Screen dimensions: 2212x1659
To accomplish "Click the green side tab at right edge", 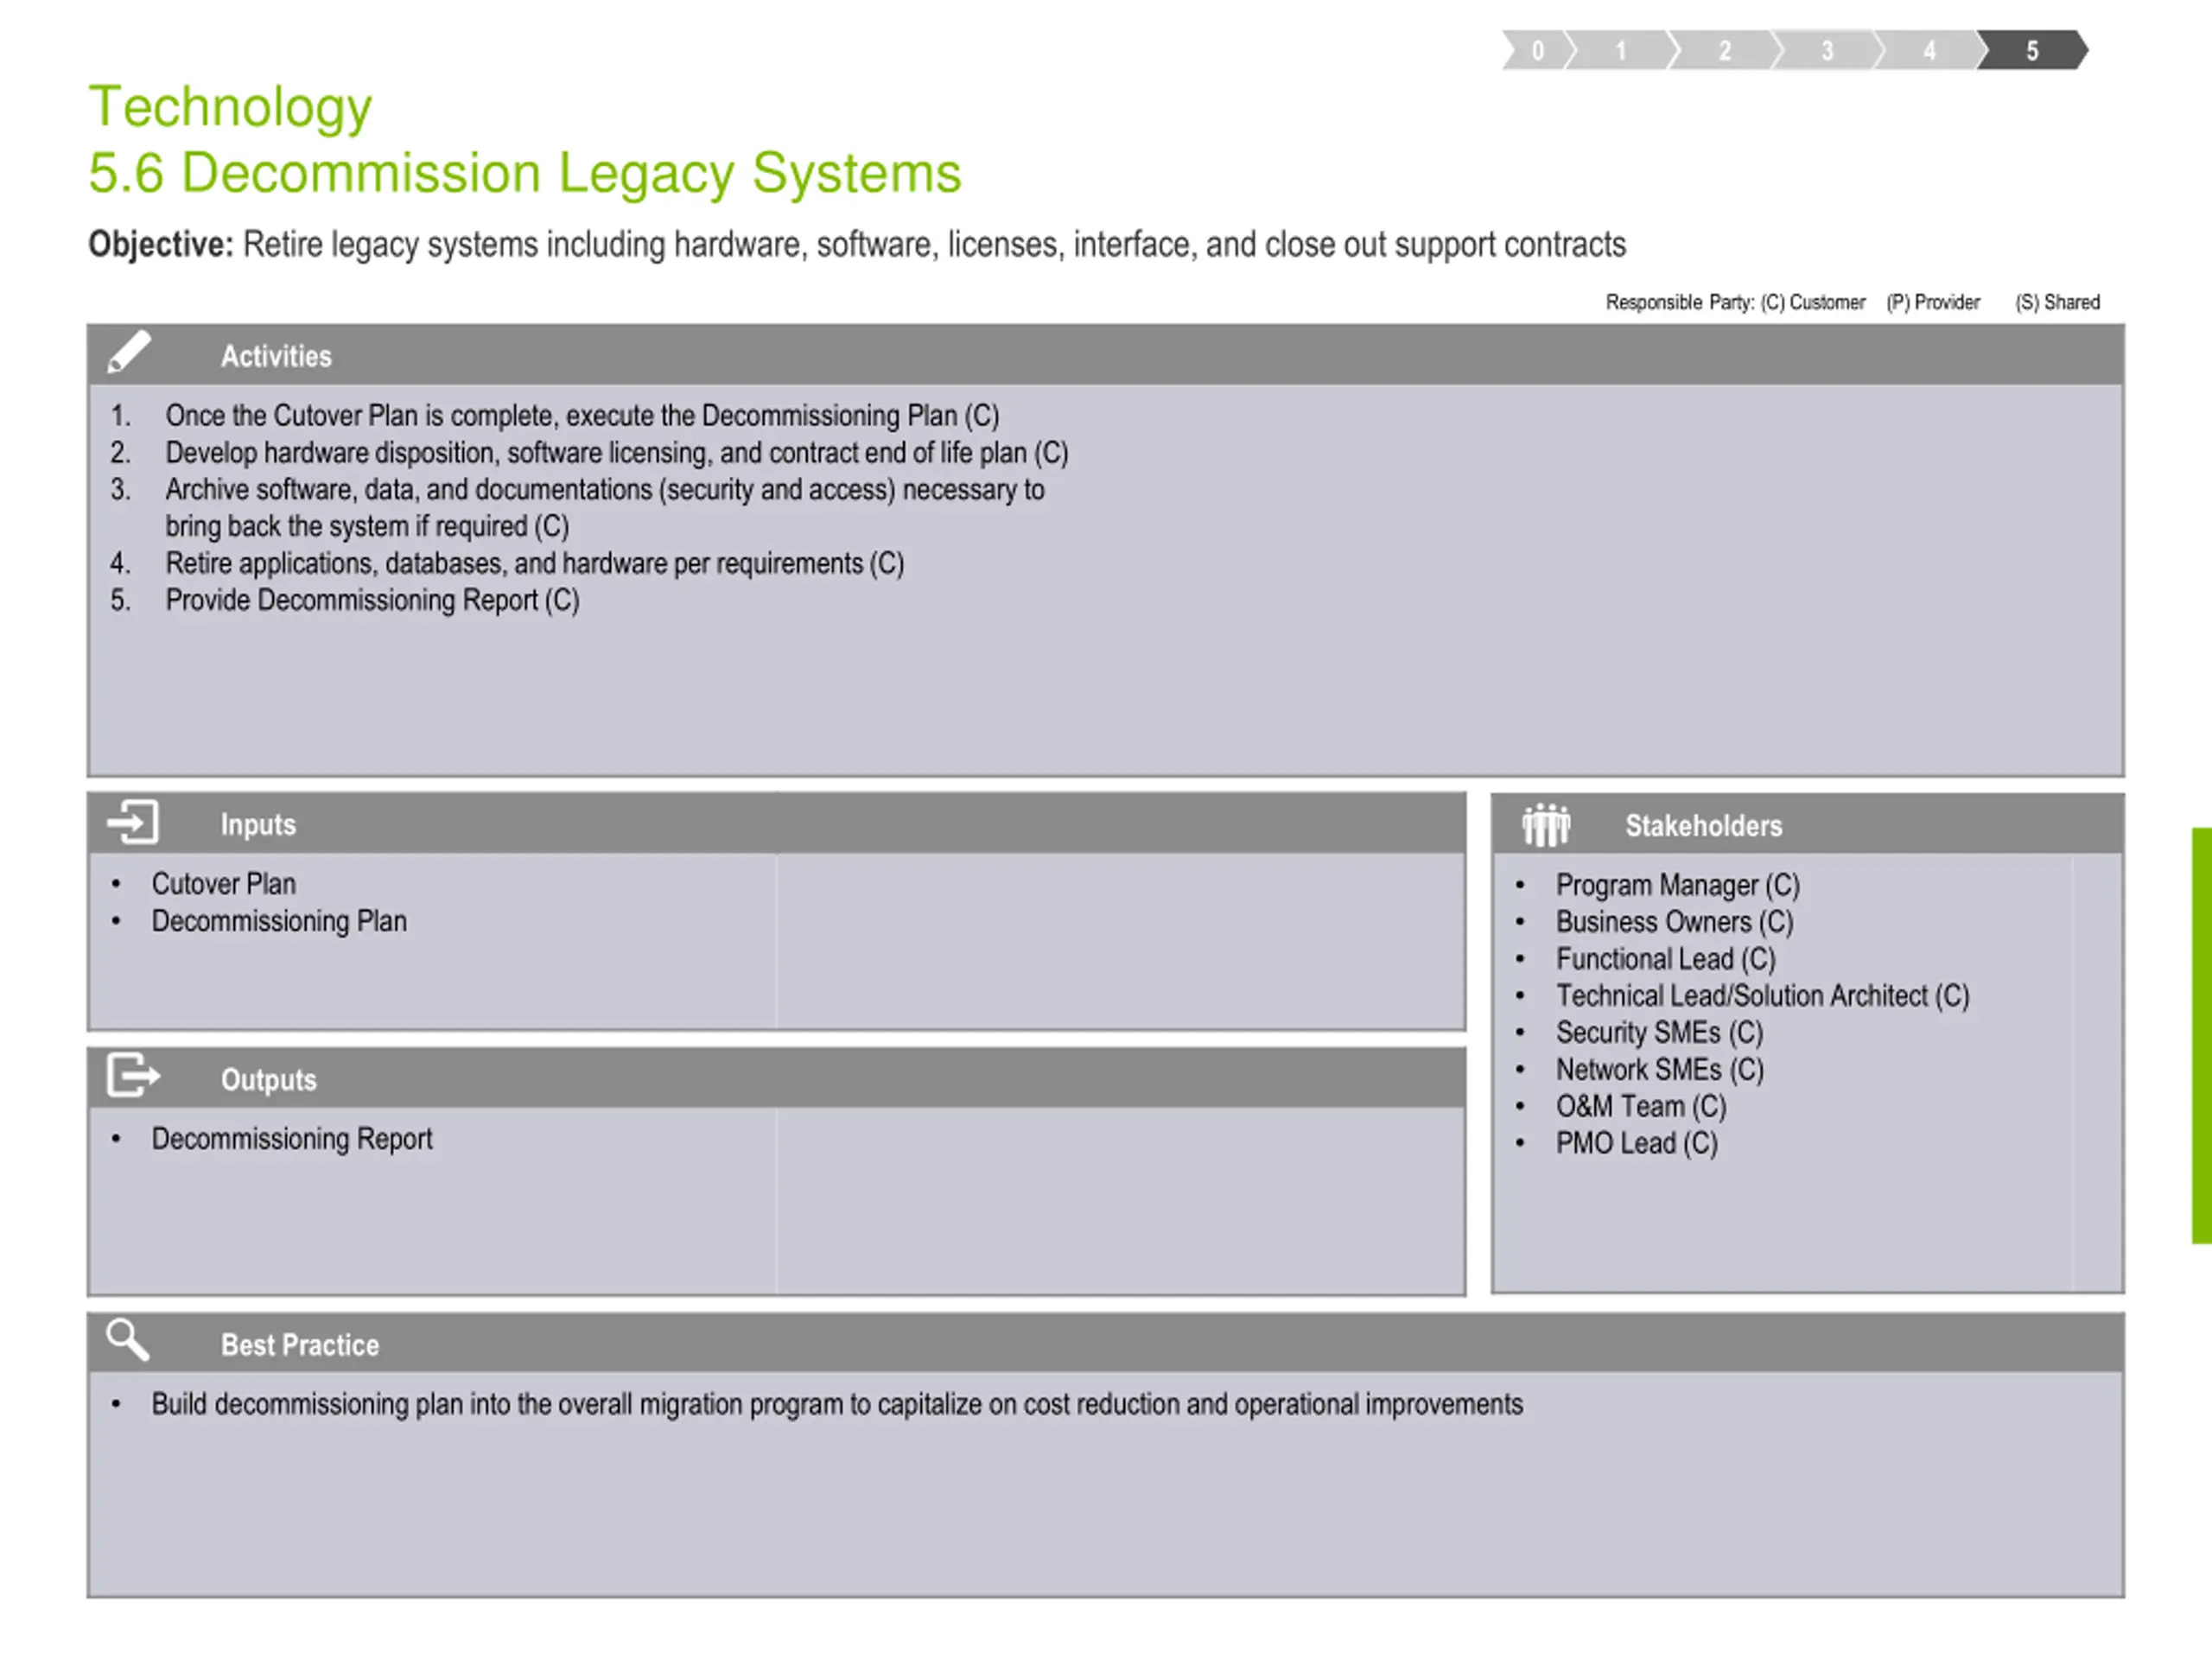I will tap(2201, 1036).
